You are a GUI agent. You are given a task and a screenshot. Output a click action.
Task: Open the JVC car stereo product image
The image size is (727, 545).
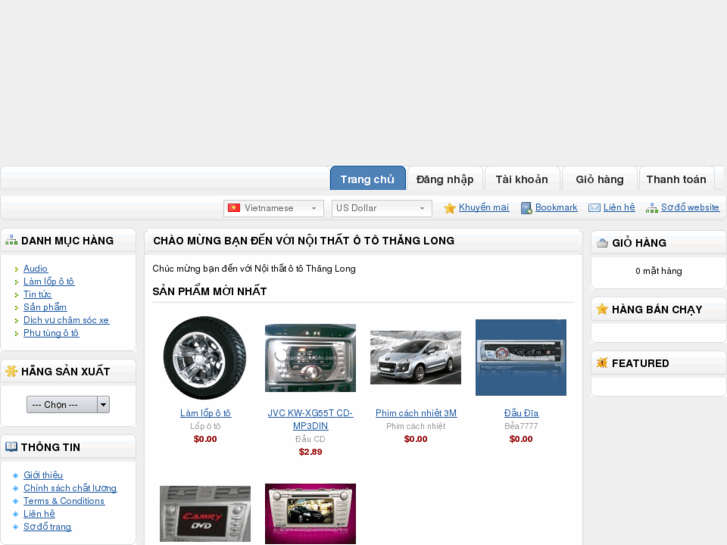pos(310,358)
